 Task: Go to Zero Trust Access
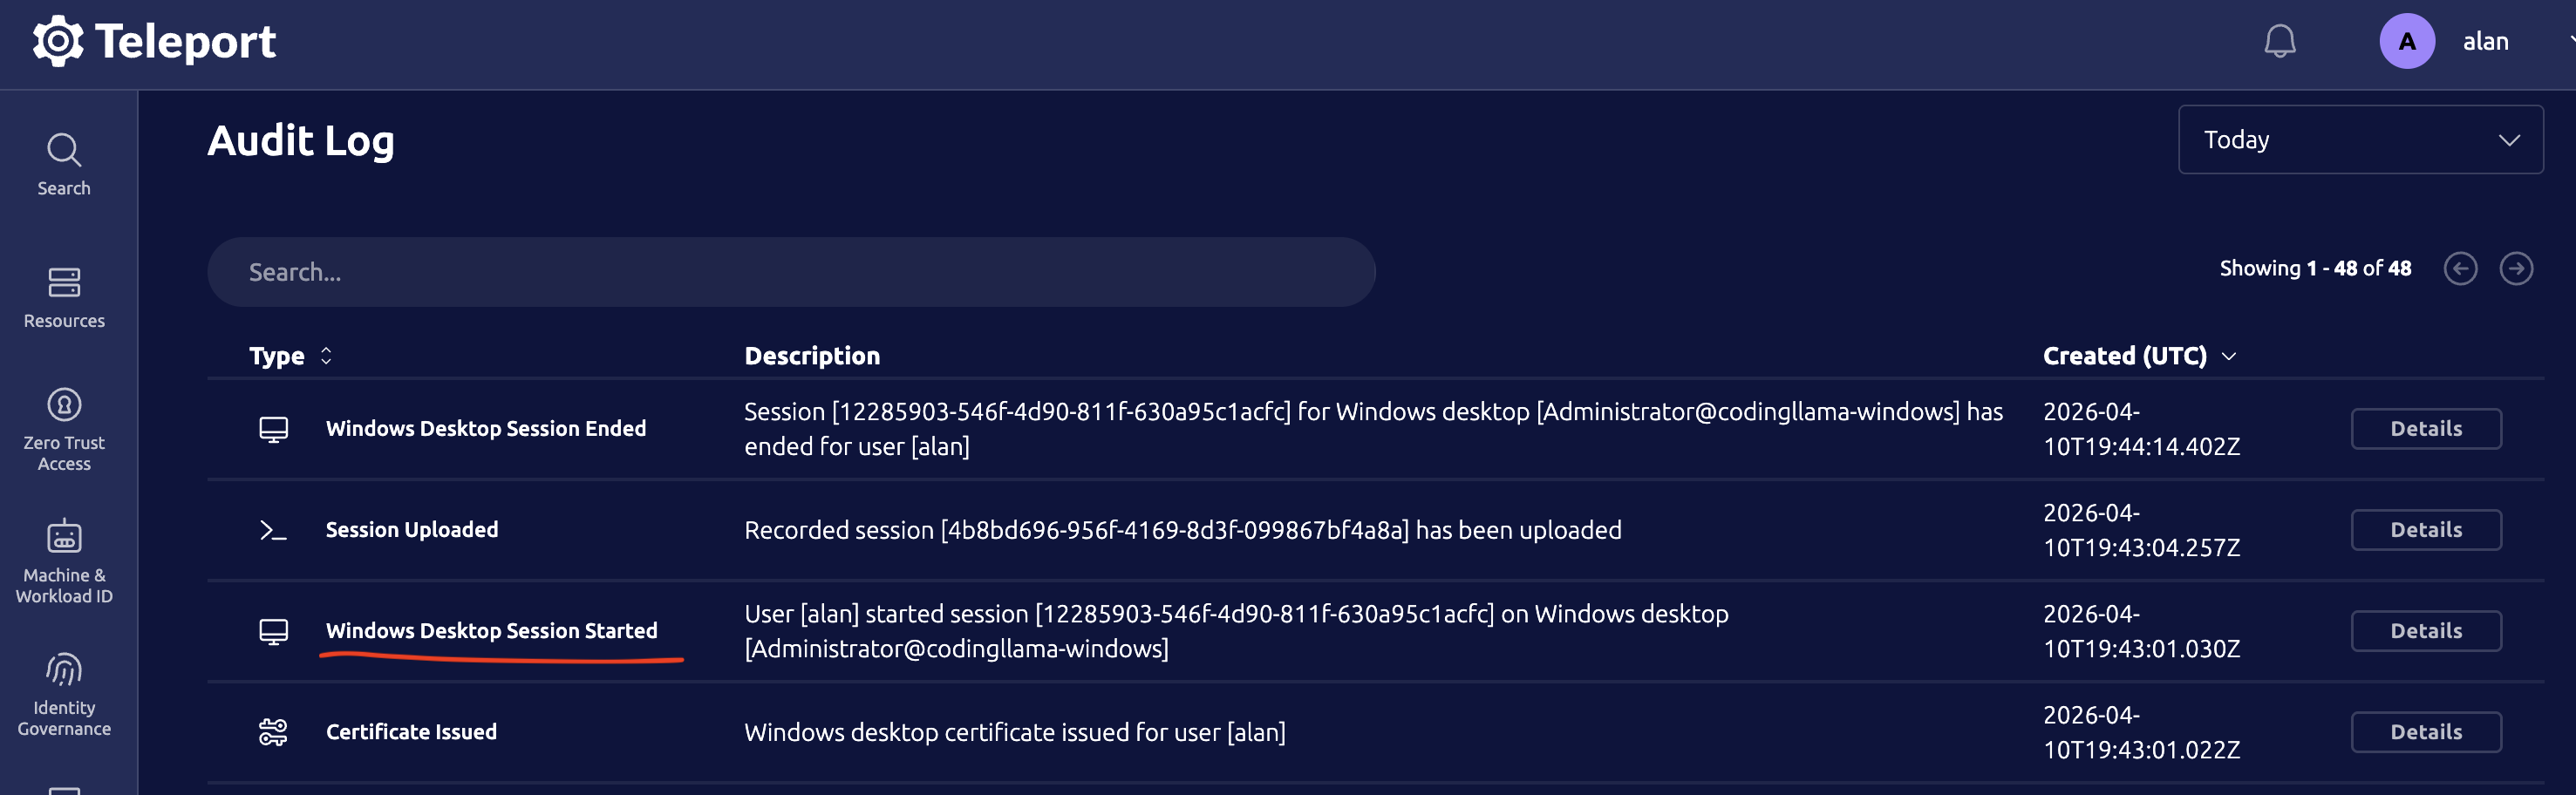pyautogui.click(x=64, y=429)
